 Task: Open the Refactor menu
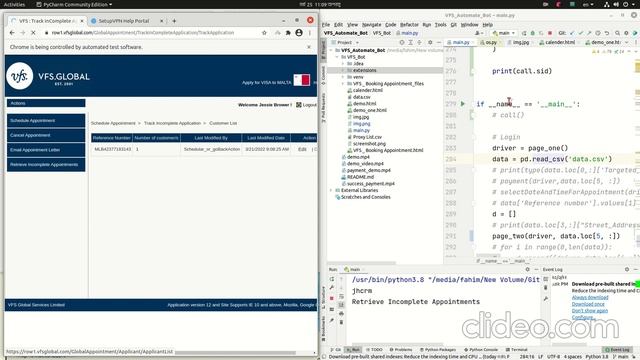tap(409, 24)
